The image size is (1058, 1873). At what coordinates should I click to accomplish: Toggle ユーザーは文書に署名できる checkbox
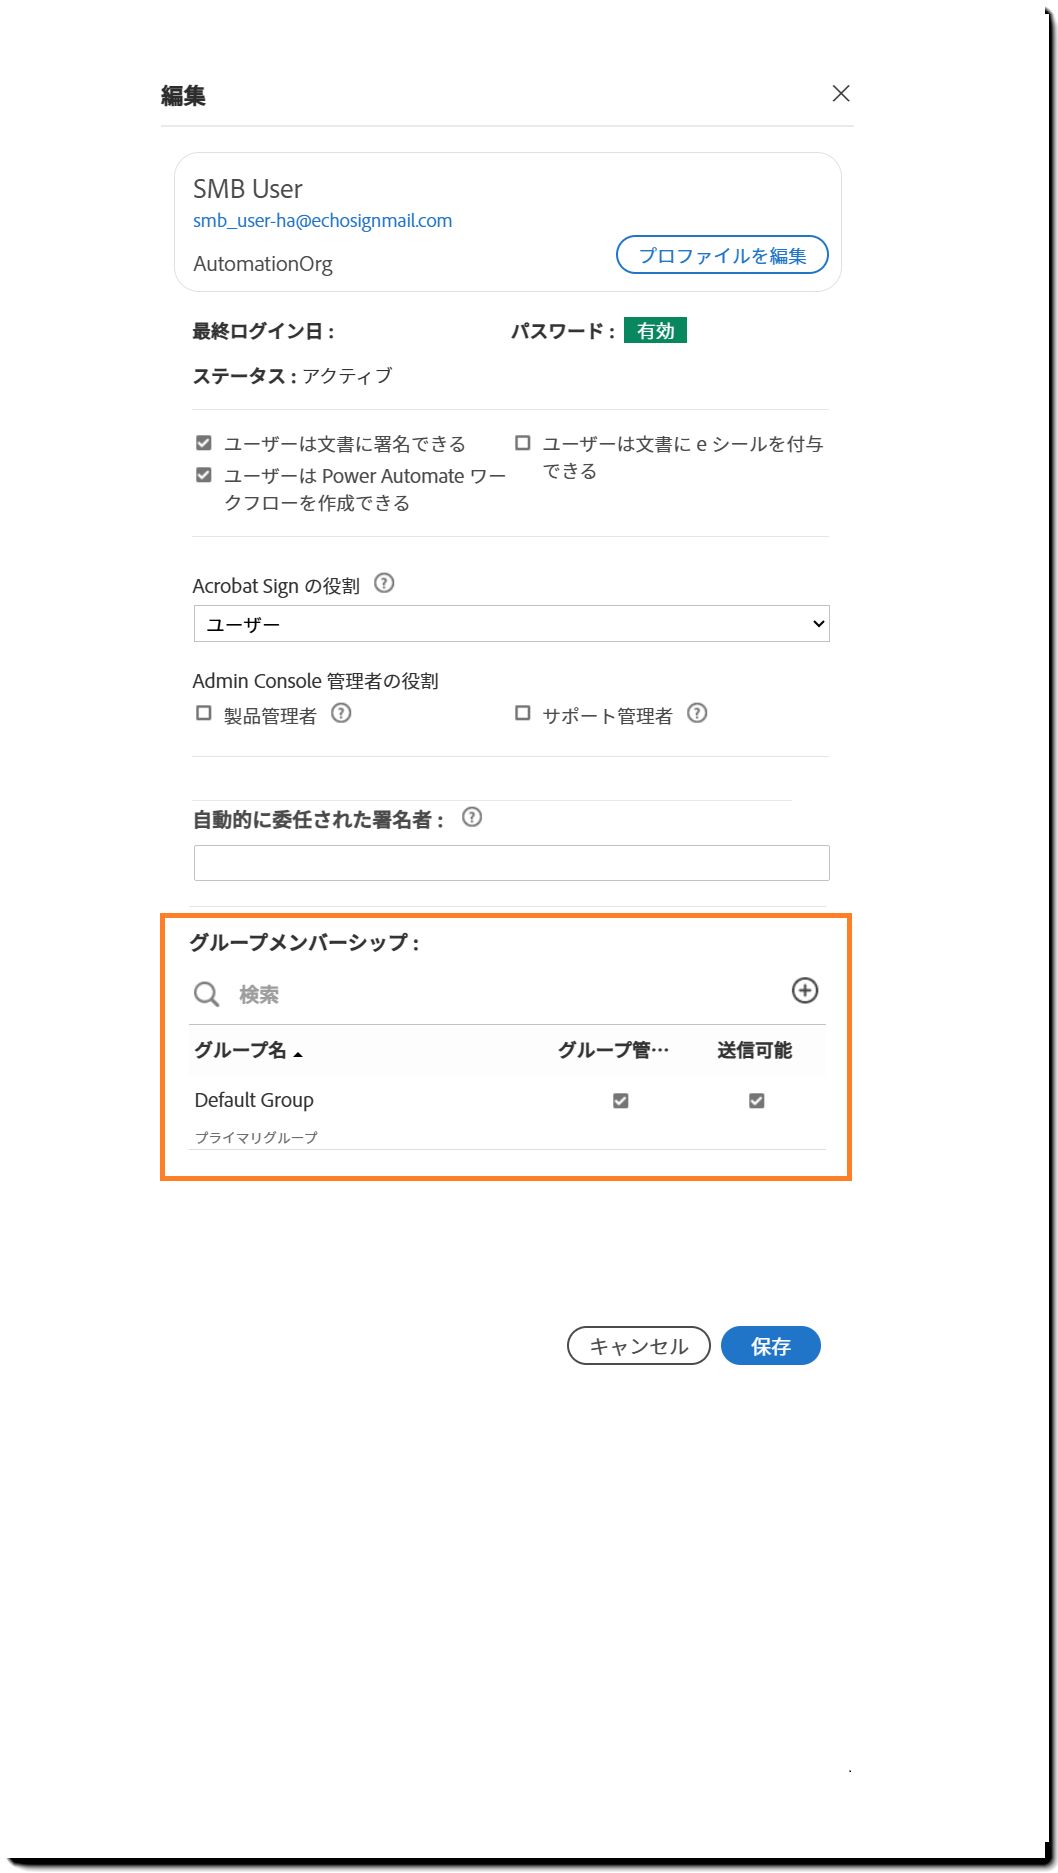pos(204,443)
